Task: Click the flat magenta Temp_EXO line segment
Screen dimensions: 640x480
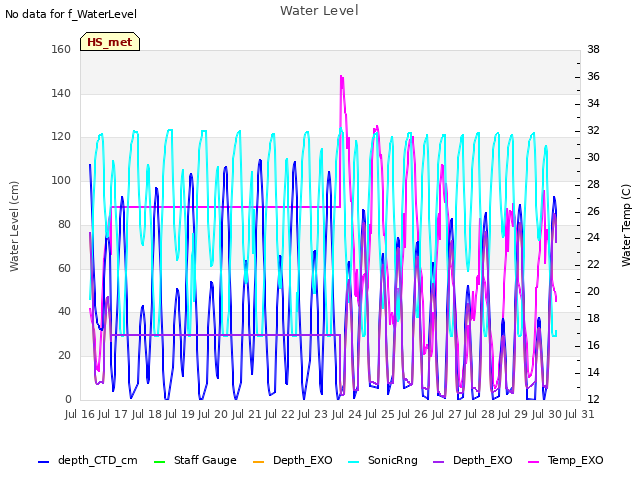Action: 226,207
